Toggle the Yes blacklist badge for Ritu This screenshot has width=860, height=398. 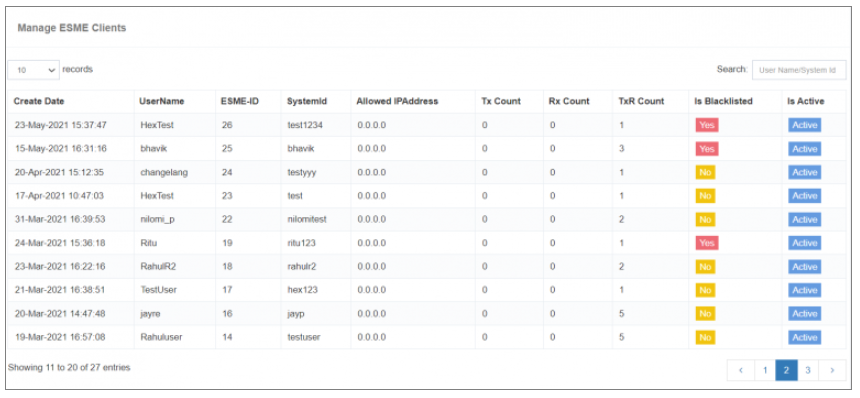[x=707, y=243]
